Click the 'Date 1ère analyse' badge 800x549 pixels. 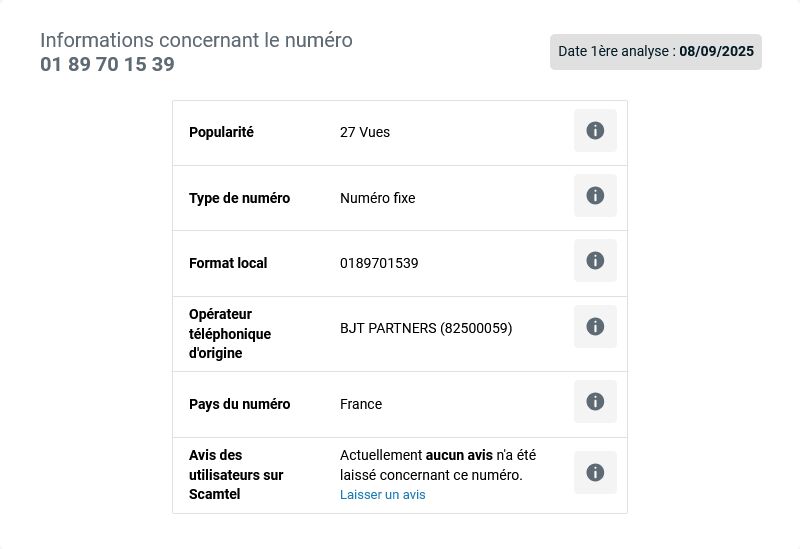(x=656, y=52)
